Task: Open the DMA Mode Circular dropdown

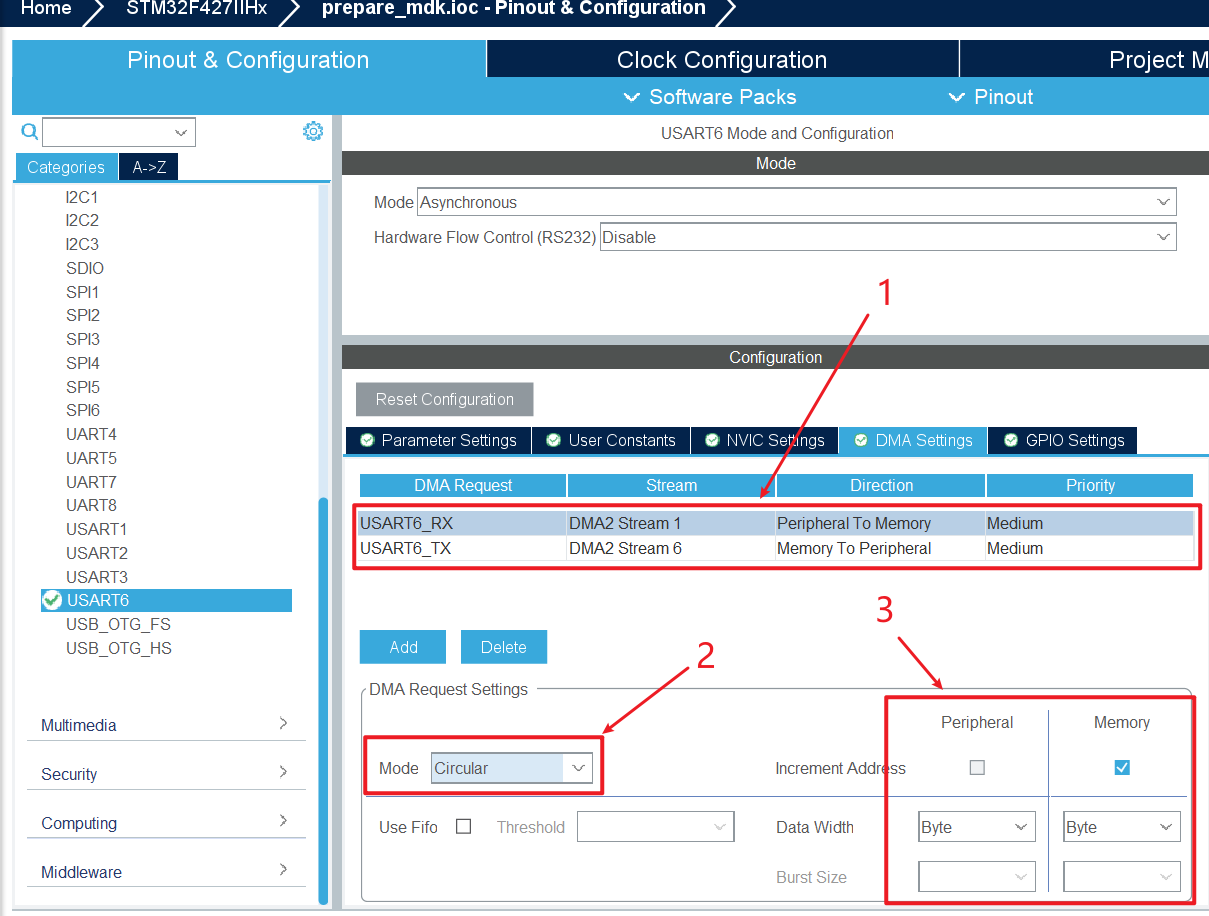Action: pyautogui.click(x=512, y=768)
